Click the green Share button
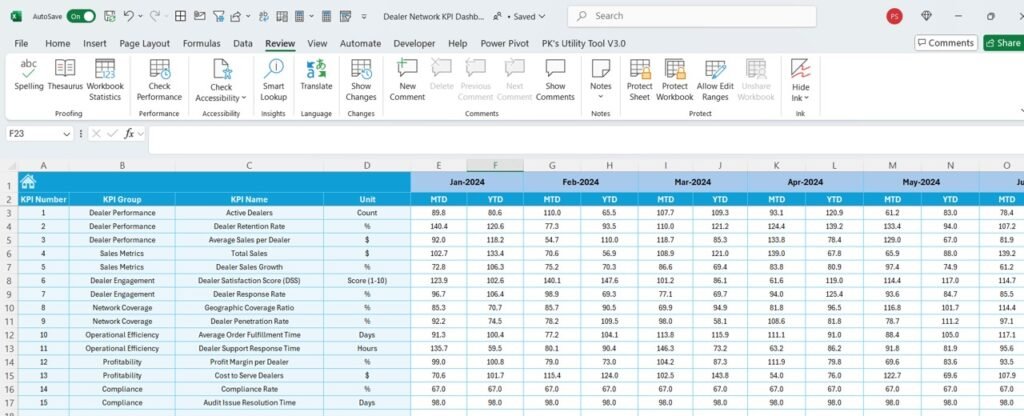Screen dimensions: 1024x416 click(1002, 43)
